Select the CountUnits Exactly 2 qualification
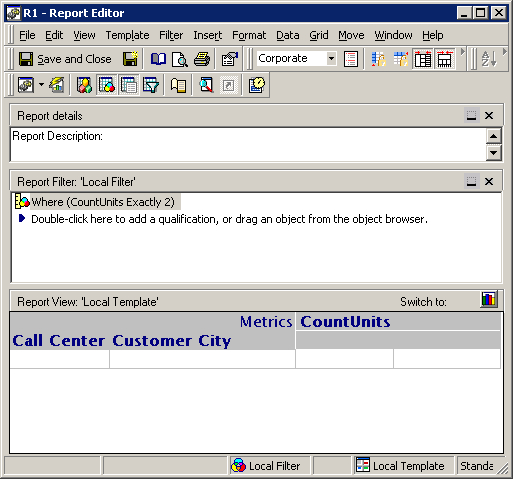 tap(103, 202)
